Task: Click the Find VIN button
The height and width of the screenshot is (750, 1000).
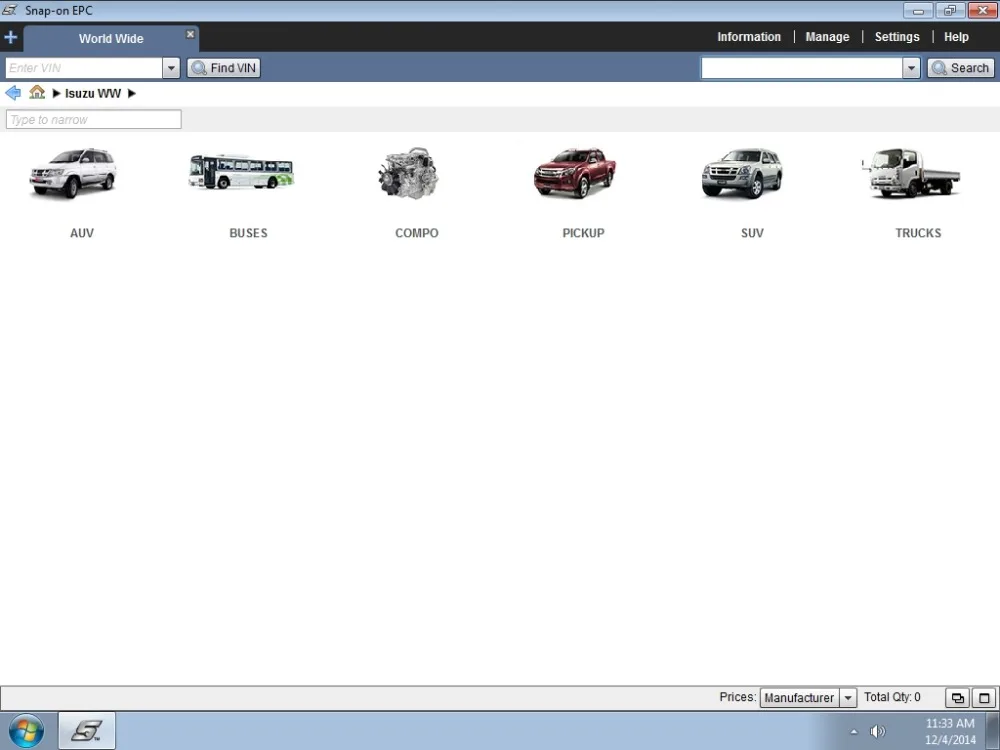Action: (x=224, y=68)
